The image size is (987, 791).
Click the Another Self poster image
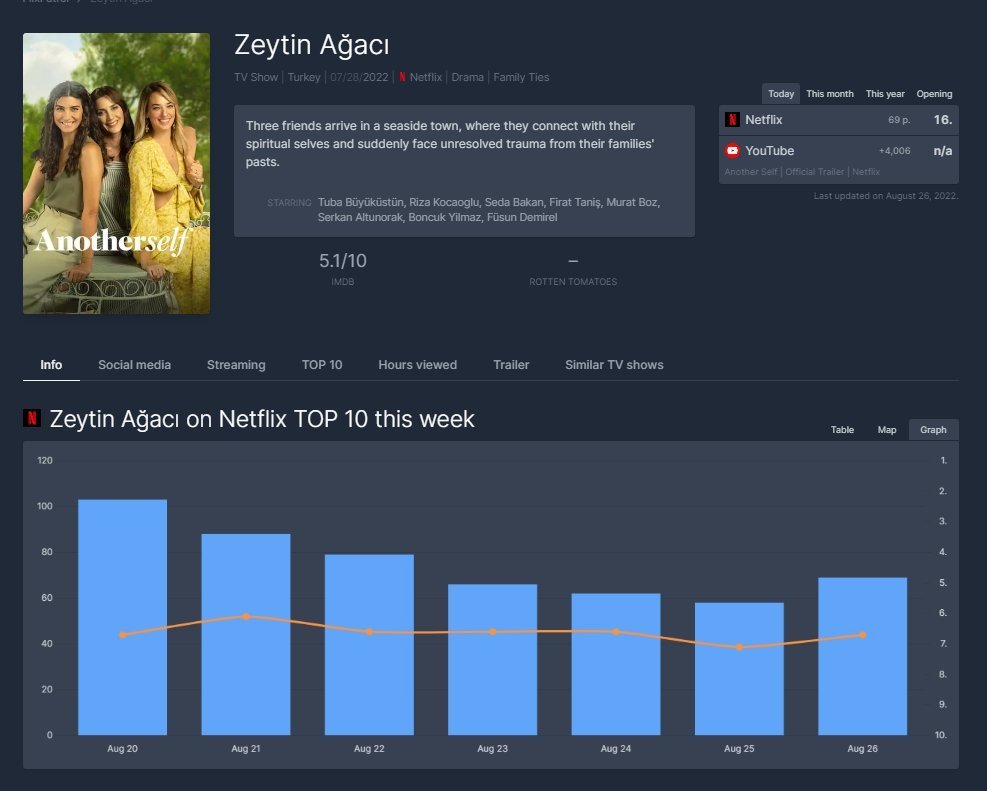click(x=116, y=173)
